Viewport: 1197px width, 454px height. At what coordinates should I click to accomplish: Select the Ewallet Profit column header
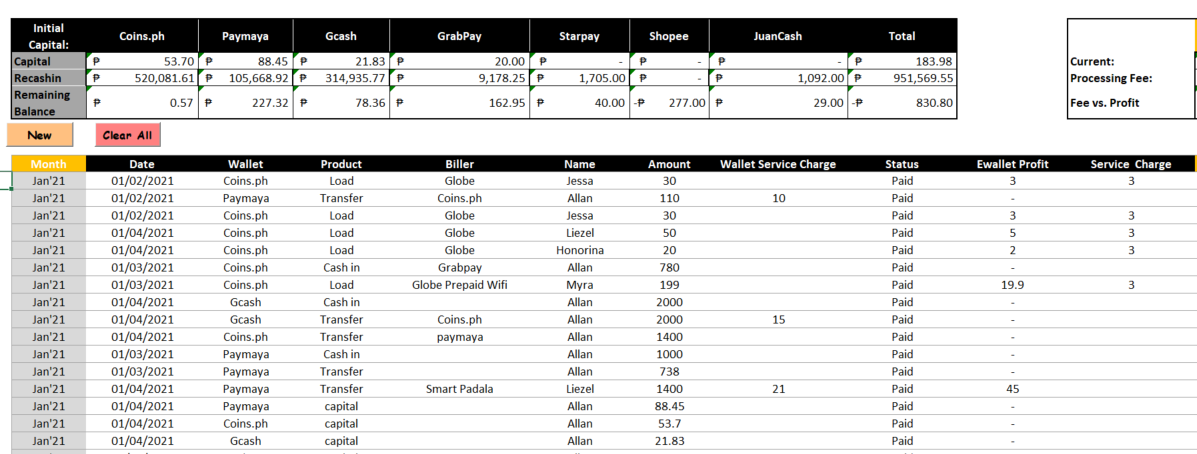(1012, 164)
